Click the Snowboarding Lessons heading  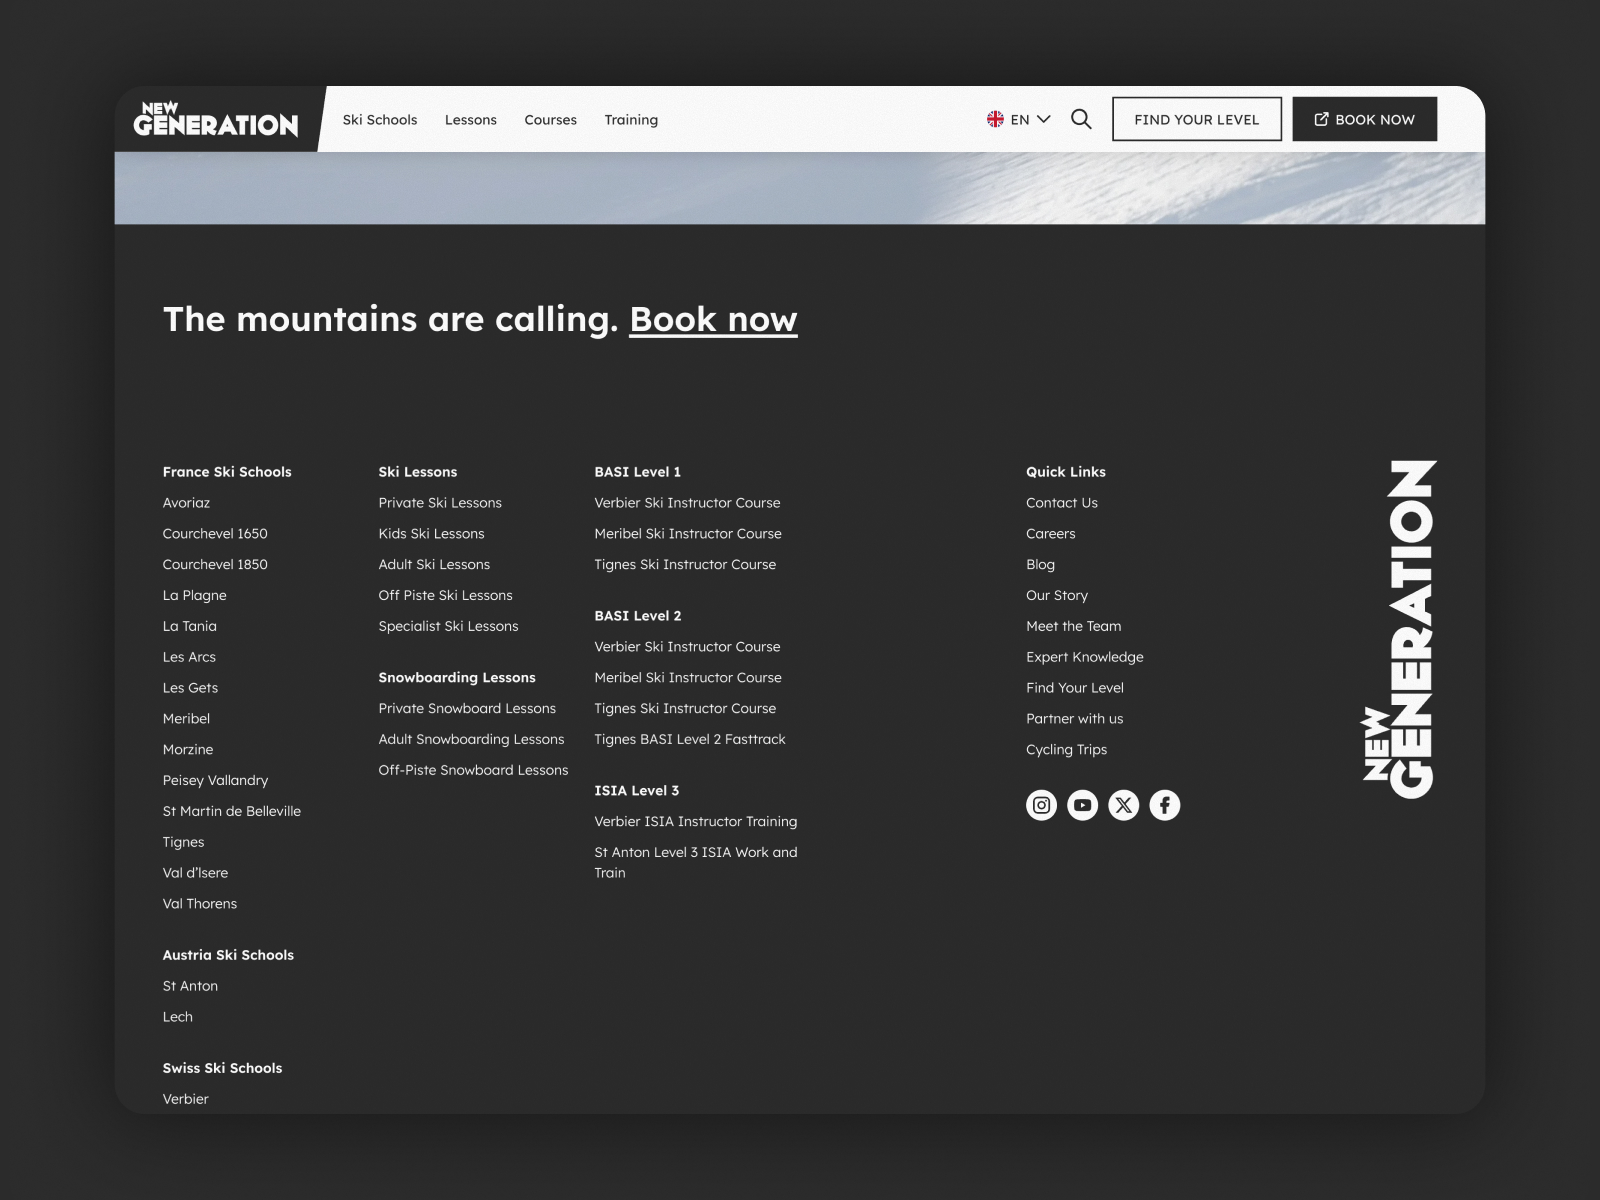(457, 678)
